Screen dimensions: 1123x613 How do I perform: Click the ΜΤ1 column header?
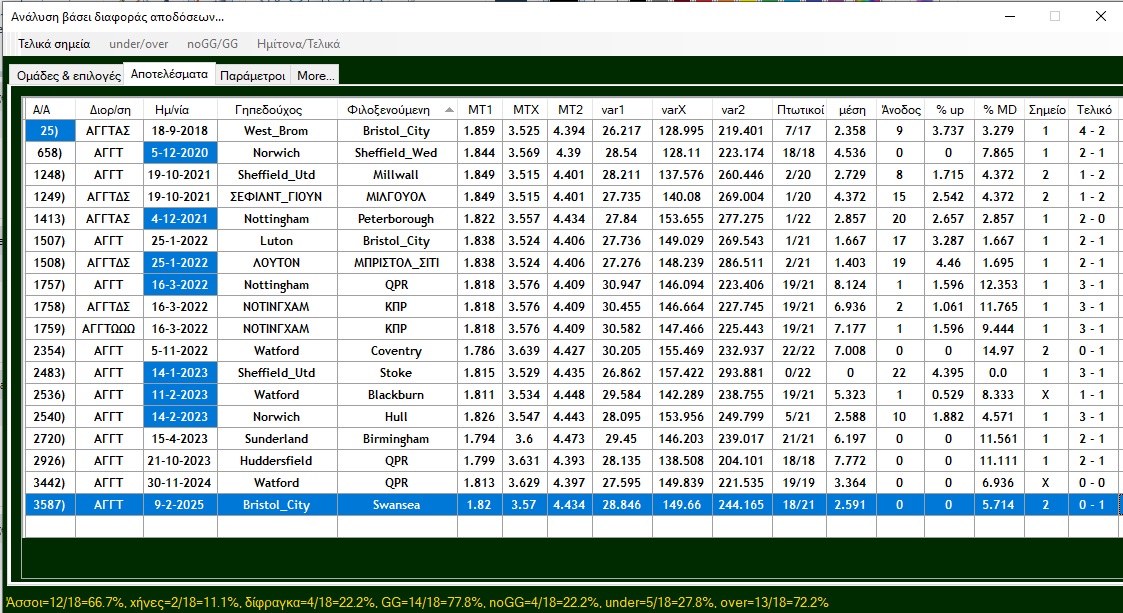pos(479,109)
